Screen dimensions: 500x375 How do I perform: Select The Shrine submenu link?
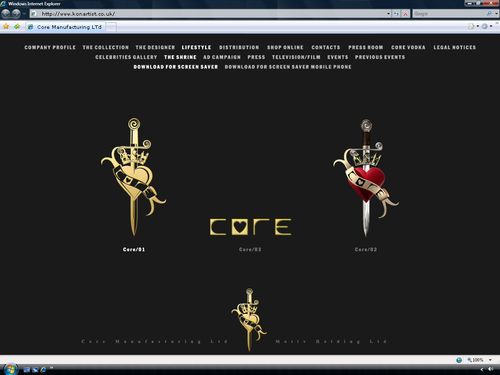180,57
